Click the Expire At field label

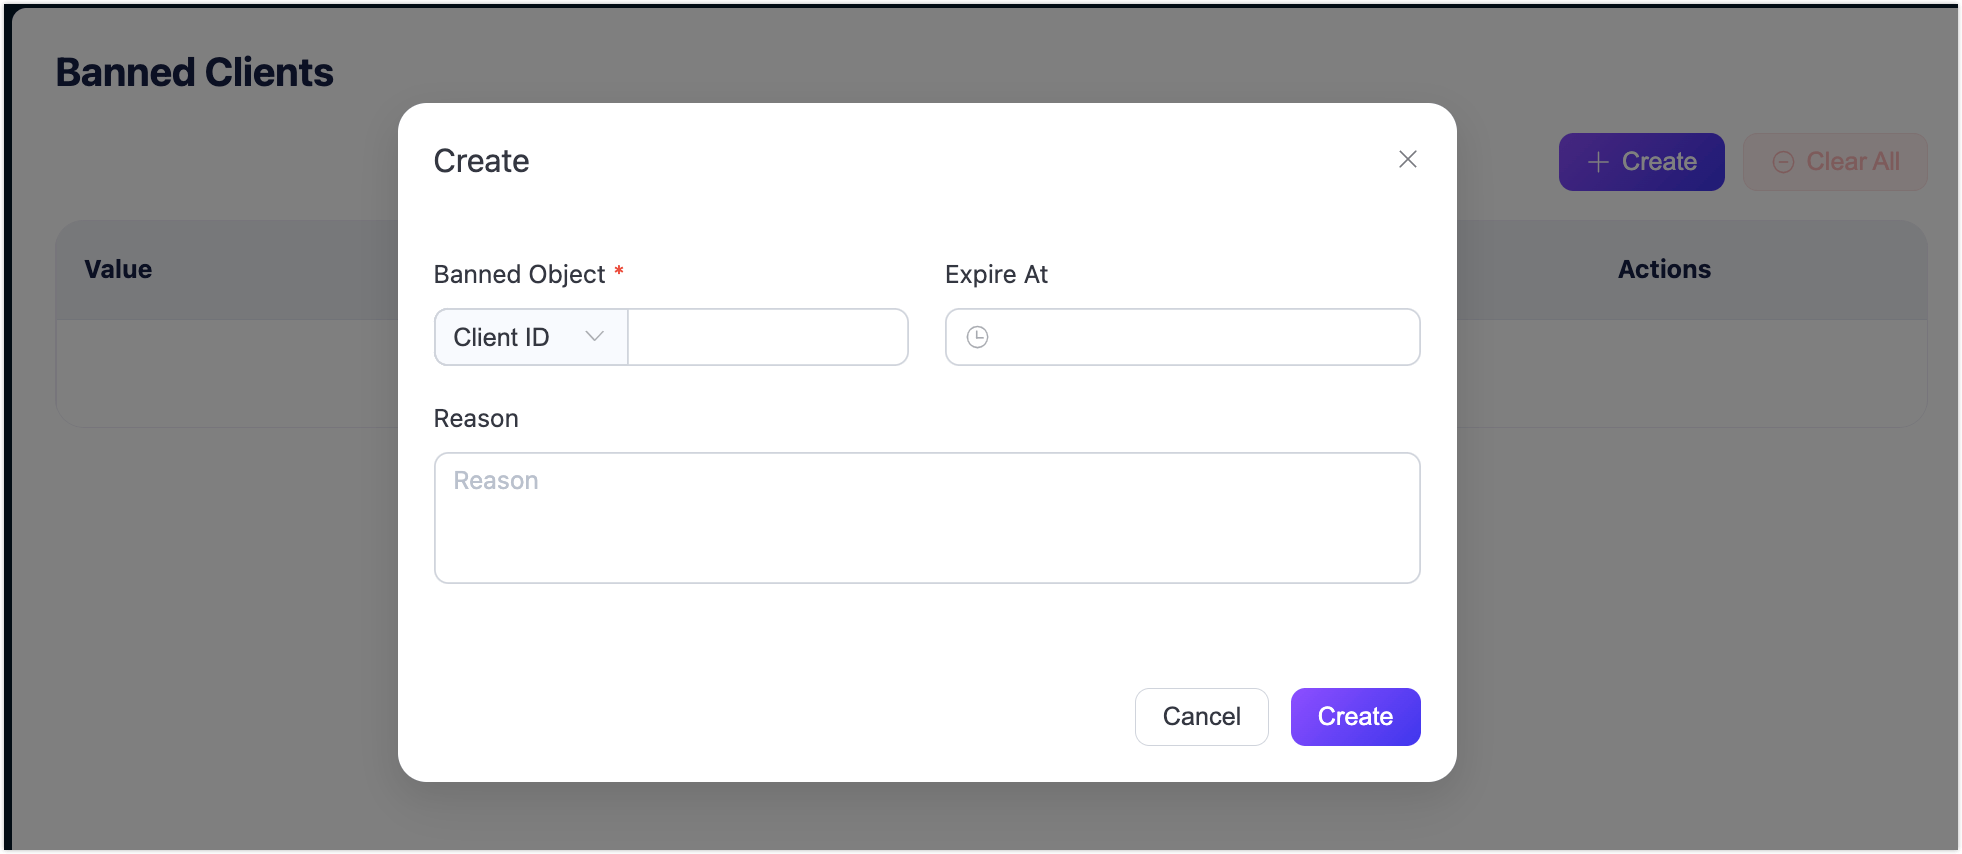tap(996, 274)
